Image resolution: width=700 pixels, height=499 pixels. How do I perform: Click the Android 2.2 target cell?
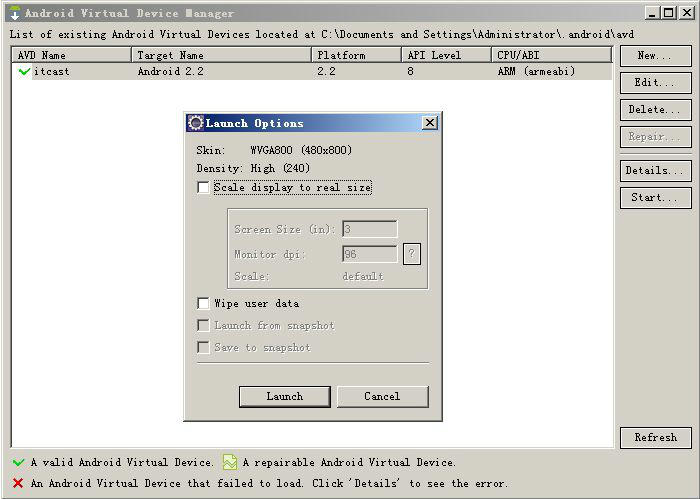coord(171,71)
